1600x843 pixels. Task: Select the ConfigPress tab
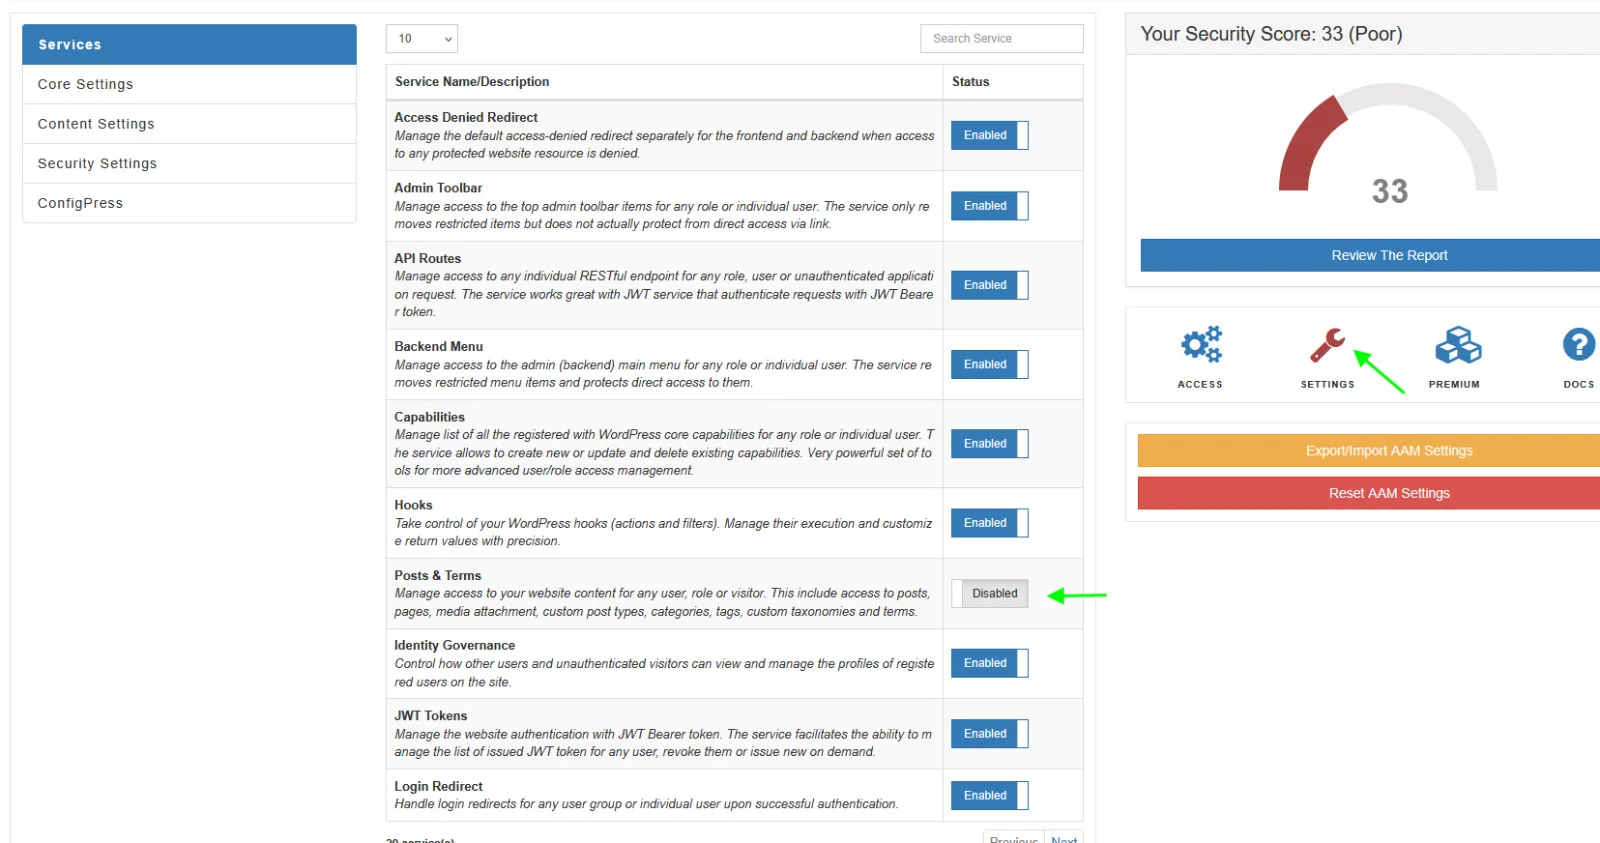(x=79, y=202)
